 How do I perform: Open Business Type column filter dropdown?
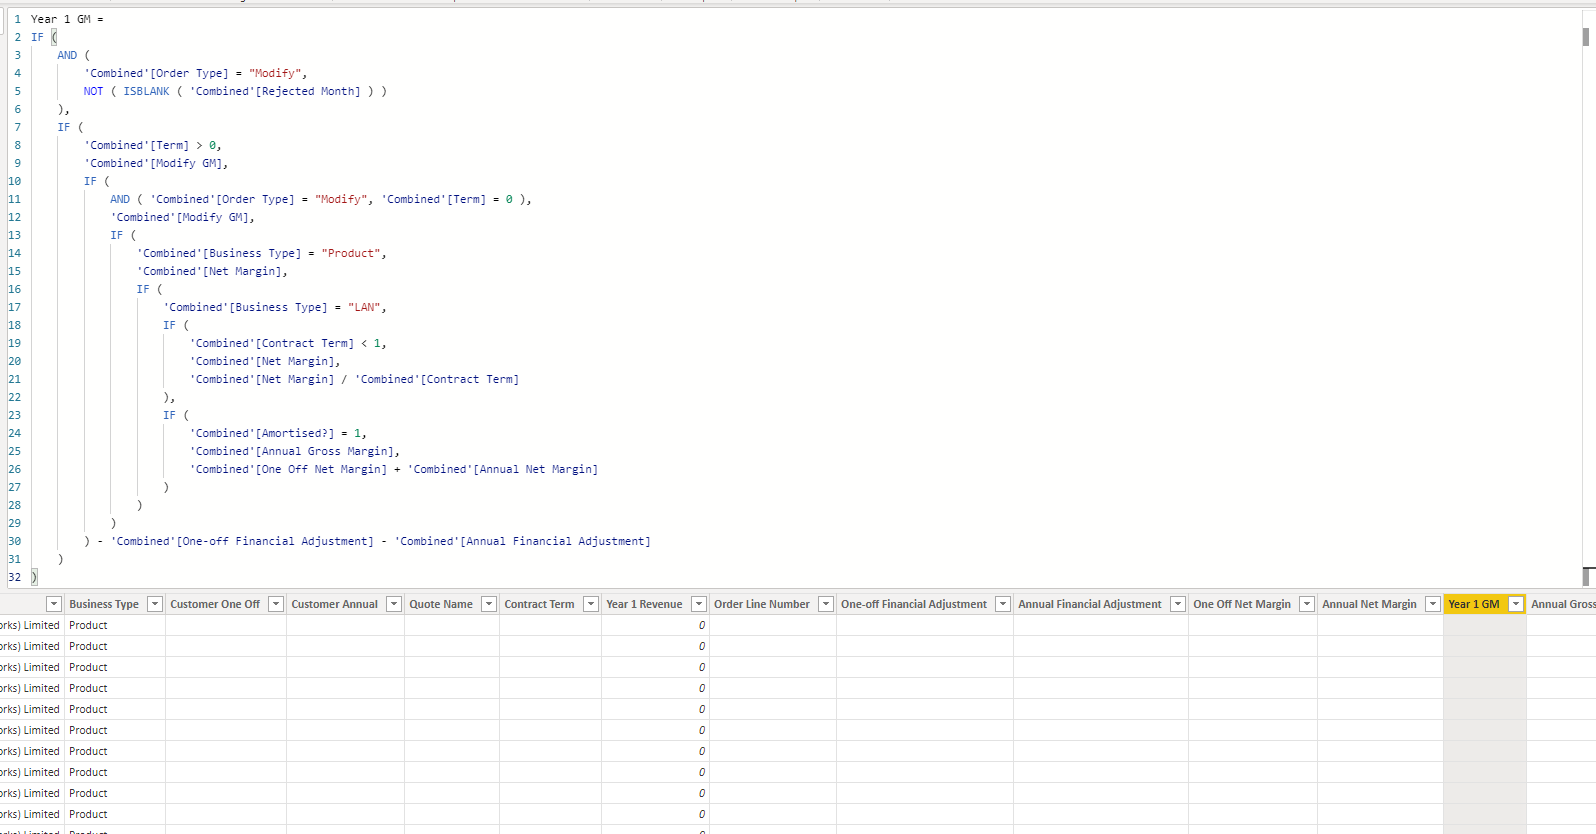click(x=155, y=604)
